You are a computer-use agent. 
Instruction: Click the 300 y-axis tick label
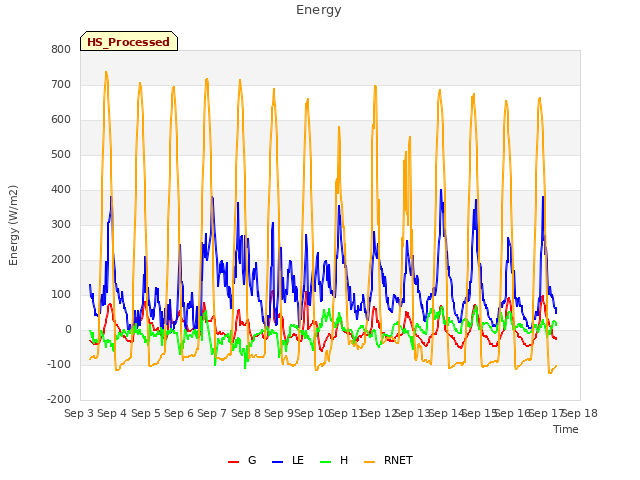click(61, 224)
